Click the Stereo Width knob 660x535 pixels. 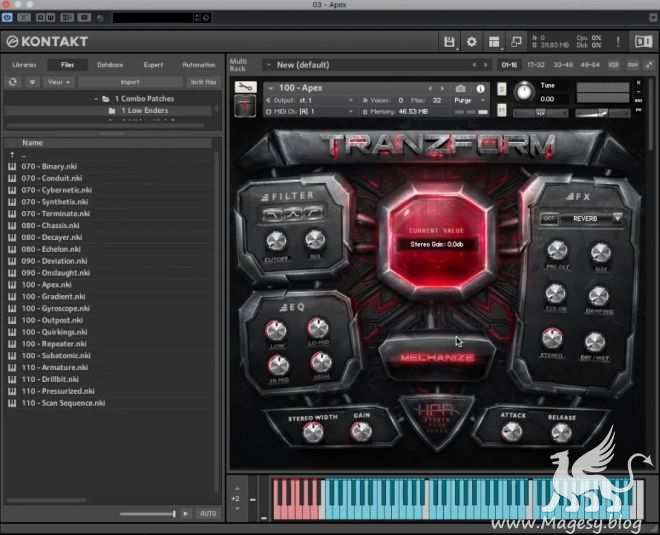pyautogui.click(x=313, y=433)
